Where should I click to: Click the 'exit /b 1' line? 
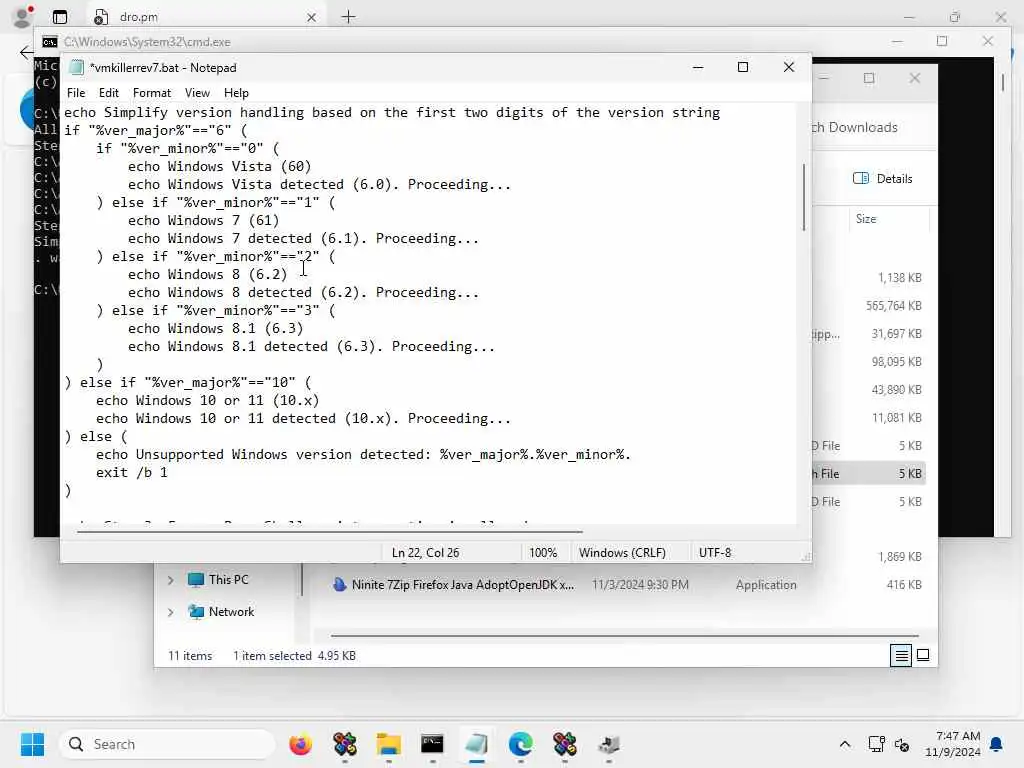[x=132, y=472]
